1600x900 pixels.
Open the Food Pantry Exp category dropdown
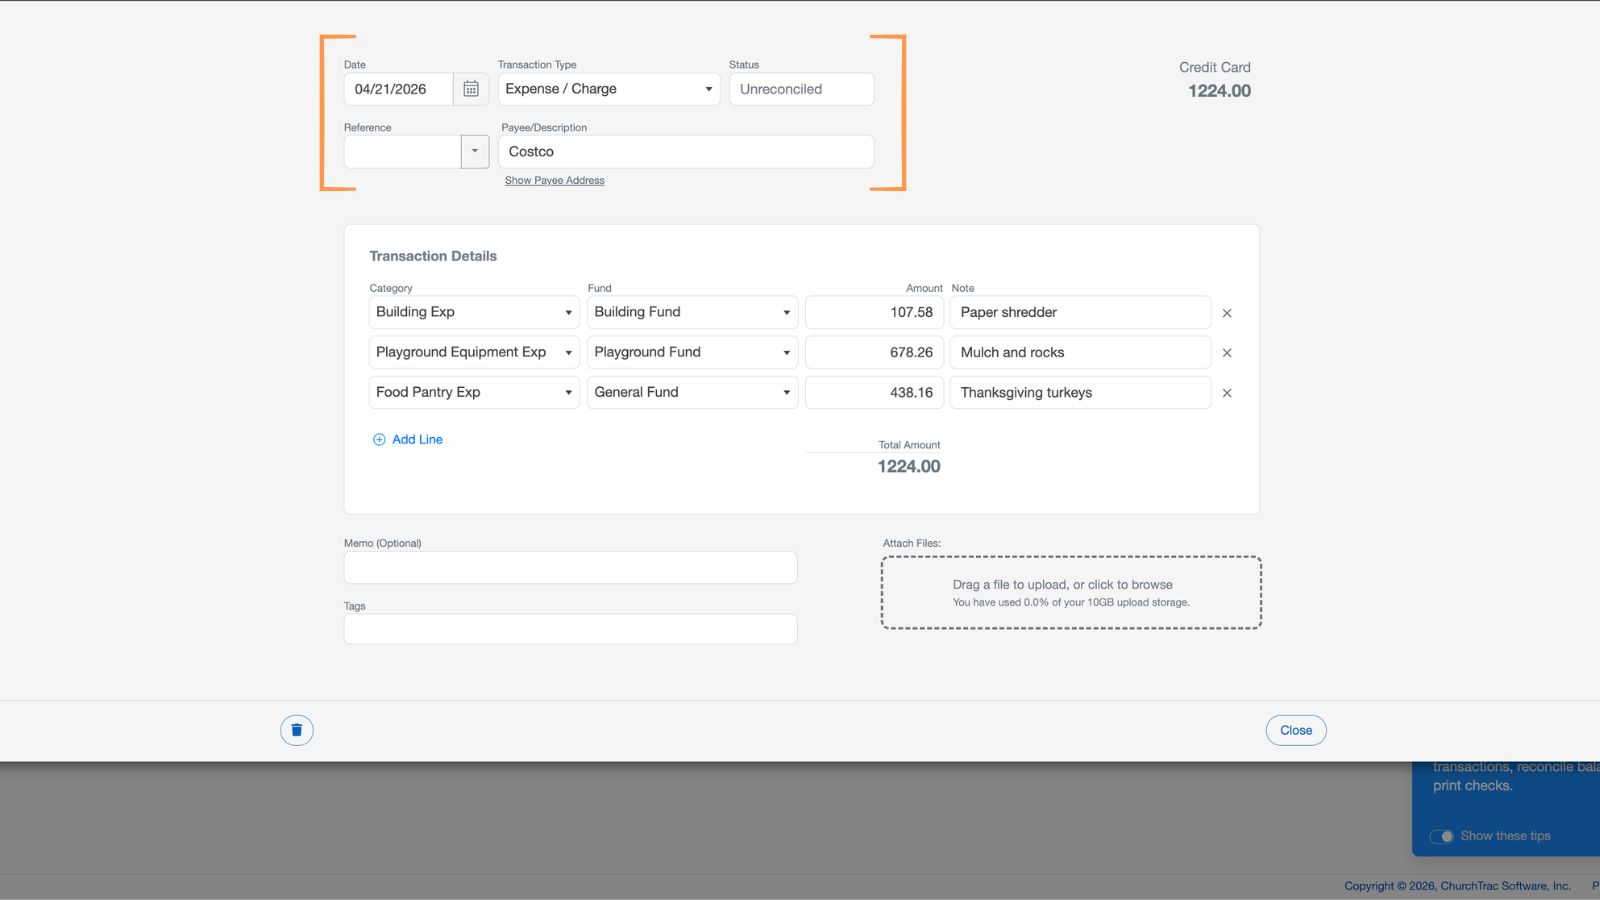(473, 392)
